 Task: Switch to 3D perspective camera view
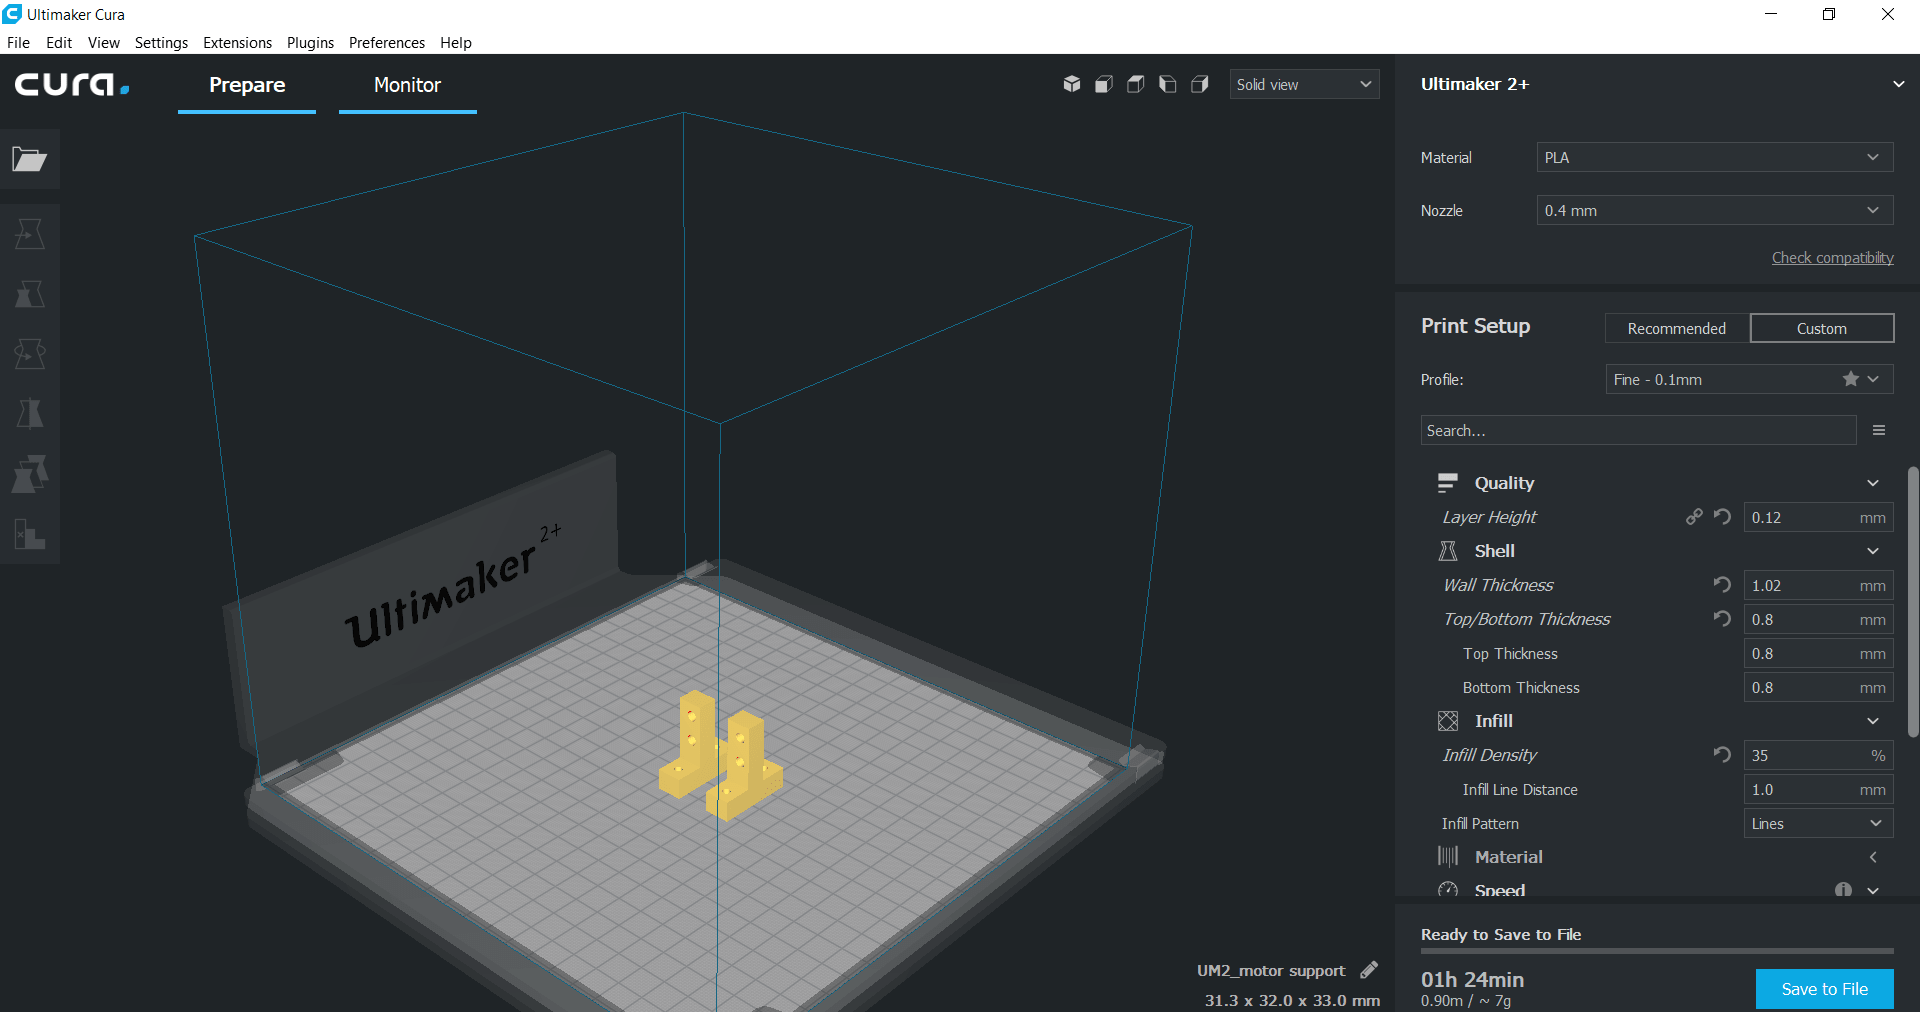click(x=1072, y=84)
